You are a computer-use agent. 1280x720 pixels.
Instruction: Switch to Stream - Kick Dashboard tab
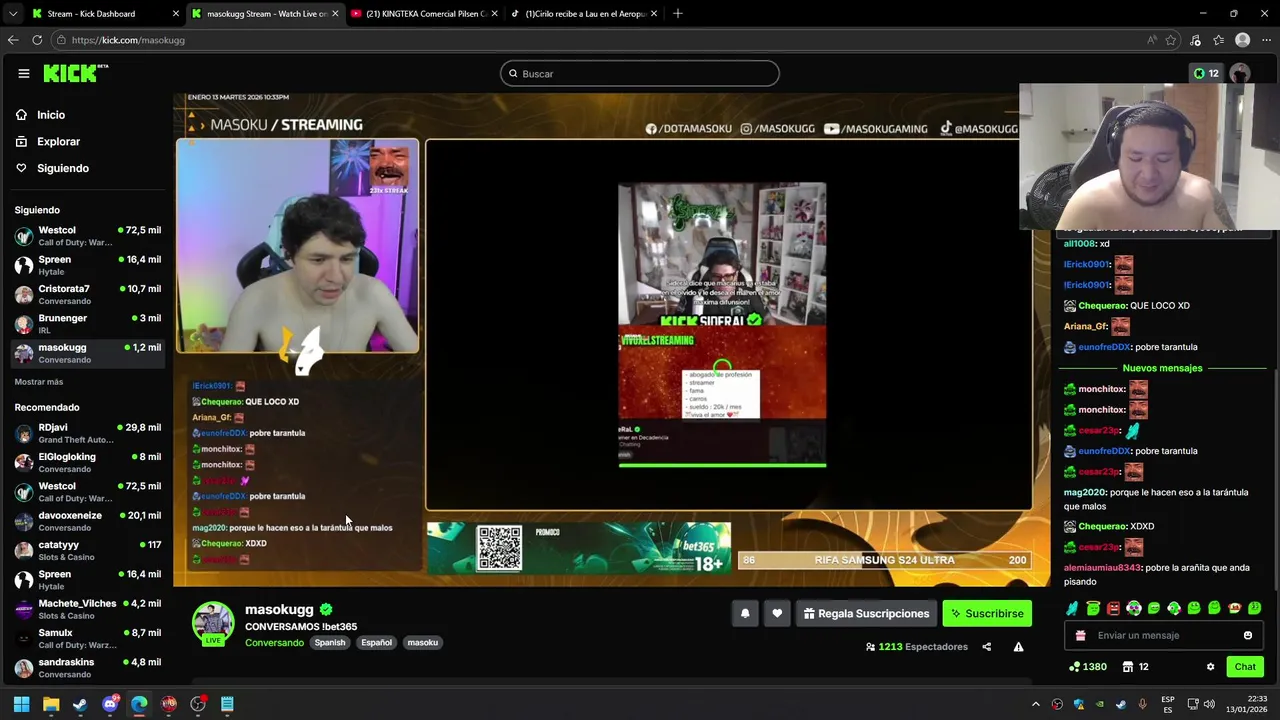pos(104,14)
